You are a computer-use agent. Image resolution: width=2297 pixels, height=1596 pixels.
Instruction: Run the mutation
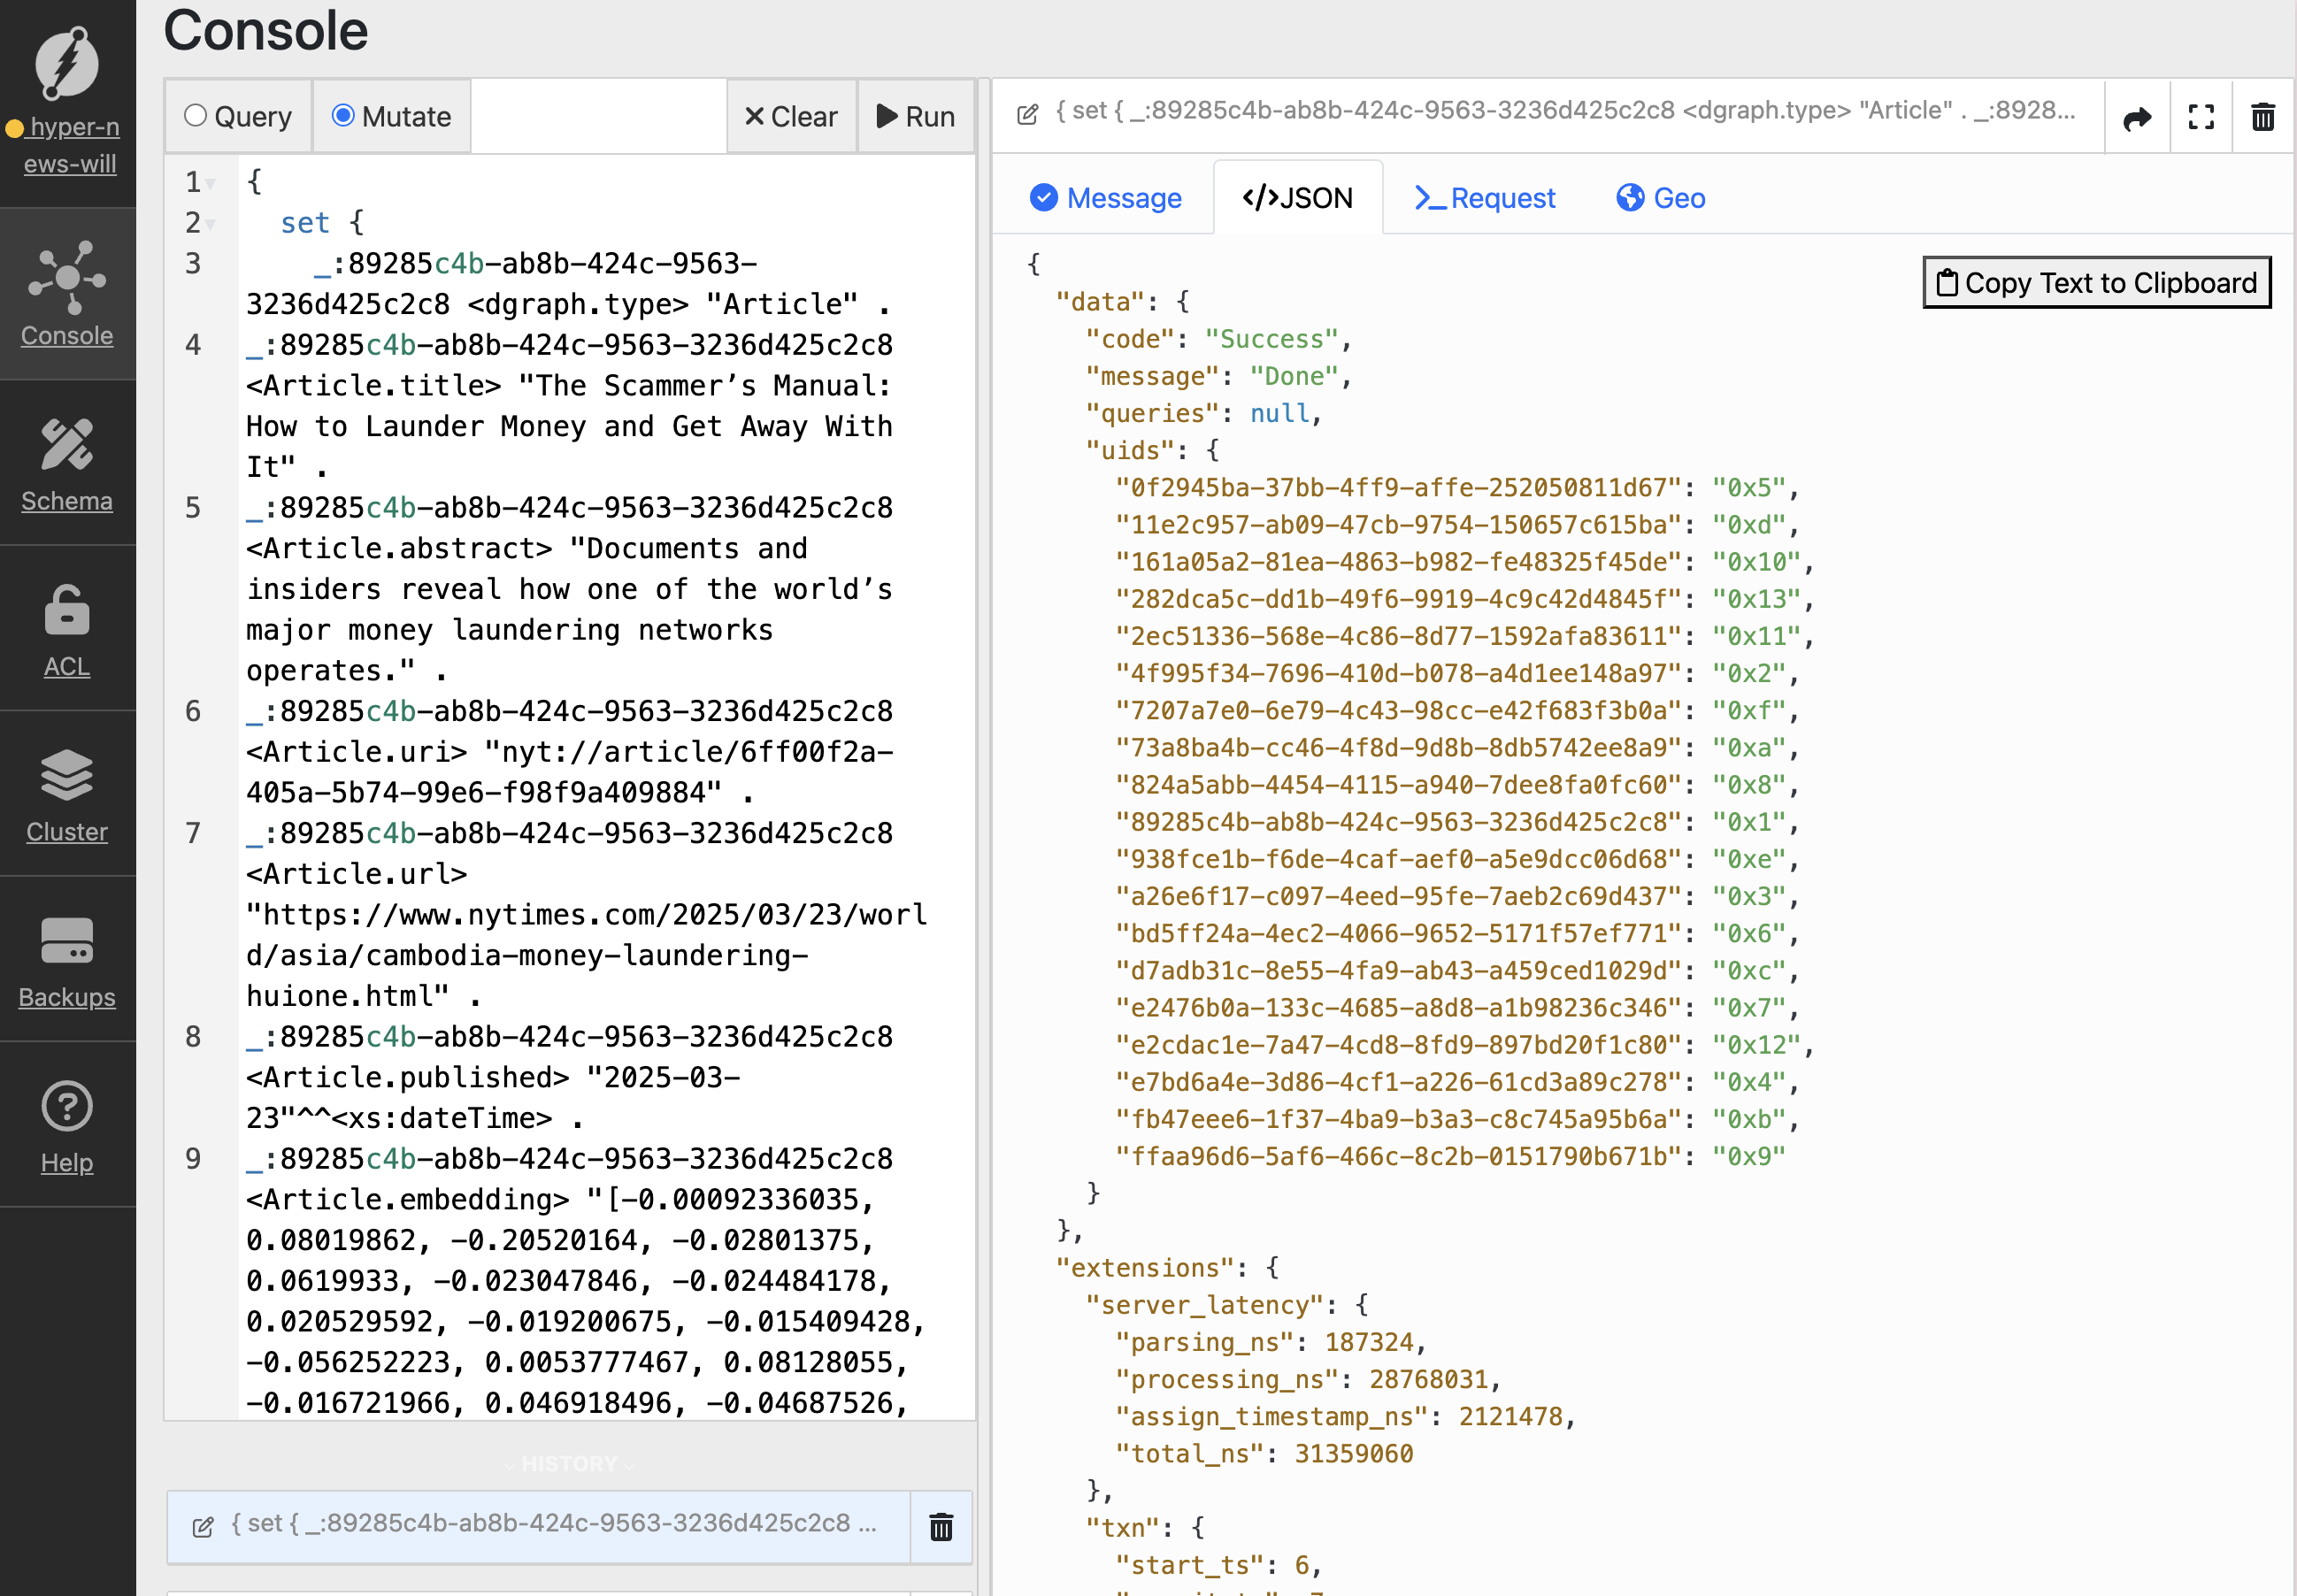click(x=915, y=116)
